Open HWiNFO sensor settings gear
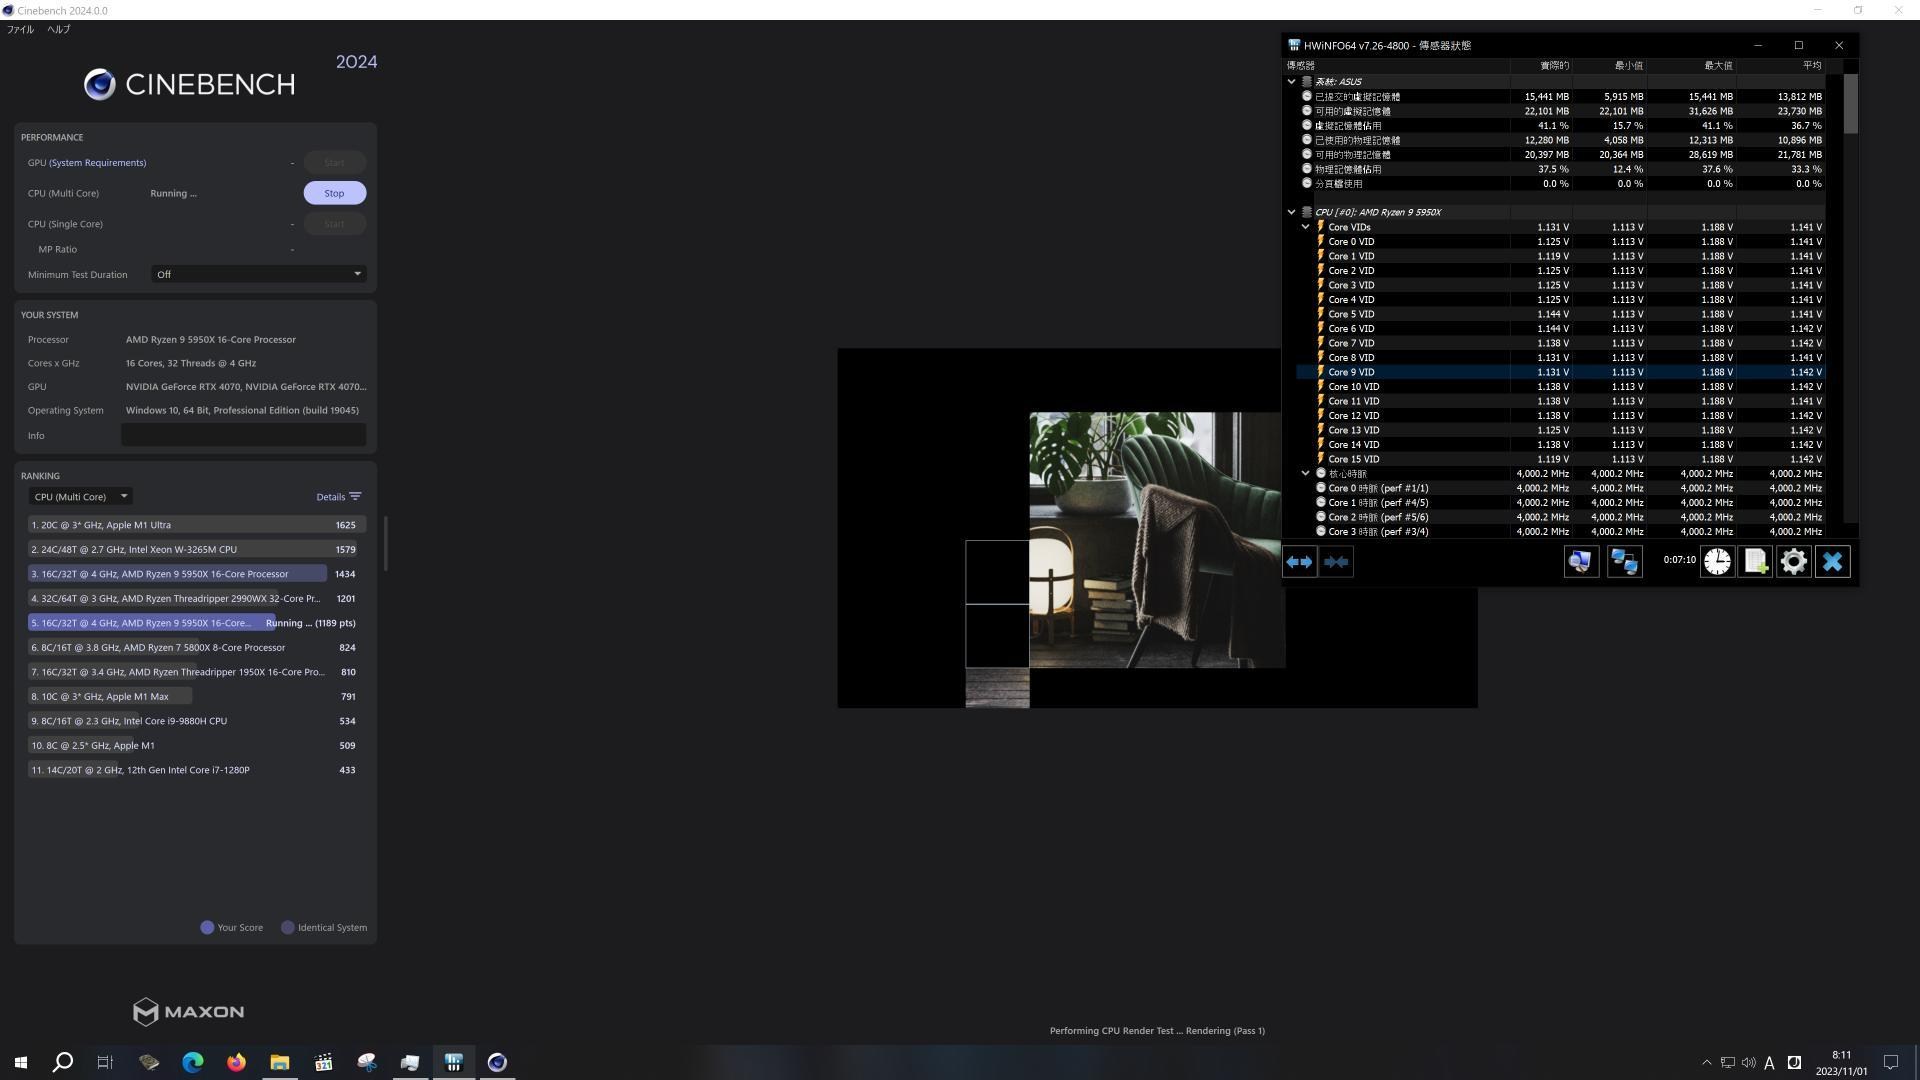The height and width of the screenshot is (1080, 1920). click(x=1793, y=562)
